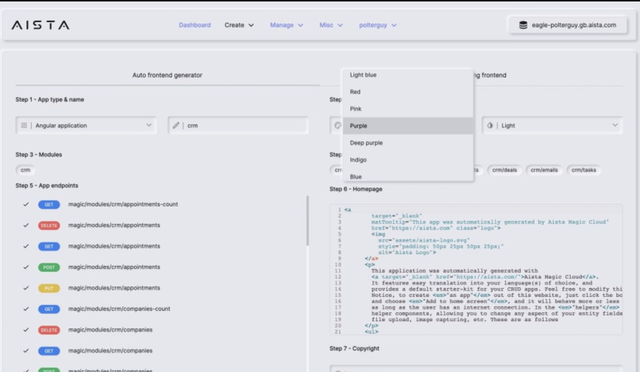Viewport: 640px width, 372px height.
Task: Click the endpoints list scrollbar
Action: click(307, 221)
